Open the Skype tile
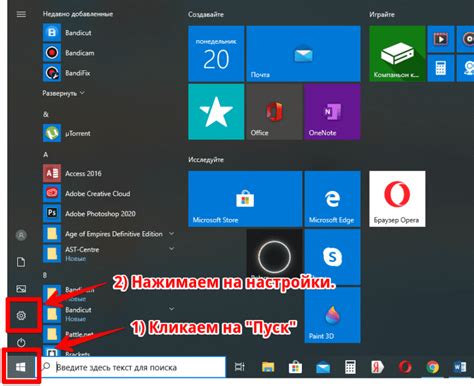 [x=332, y=257]
